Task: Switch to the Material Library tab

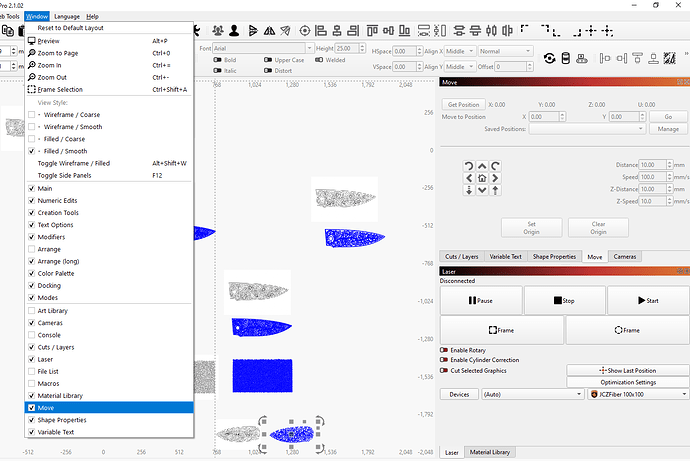Action: 489,452
